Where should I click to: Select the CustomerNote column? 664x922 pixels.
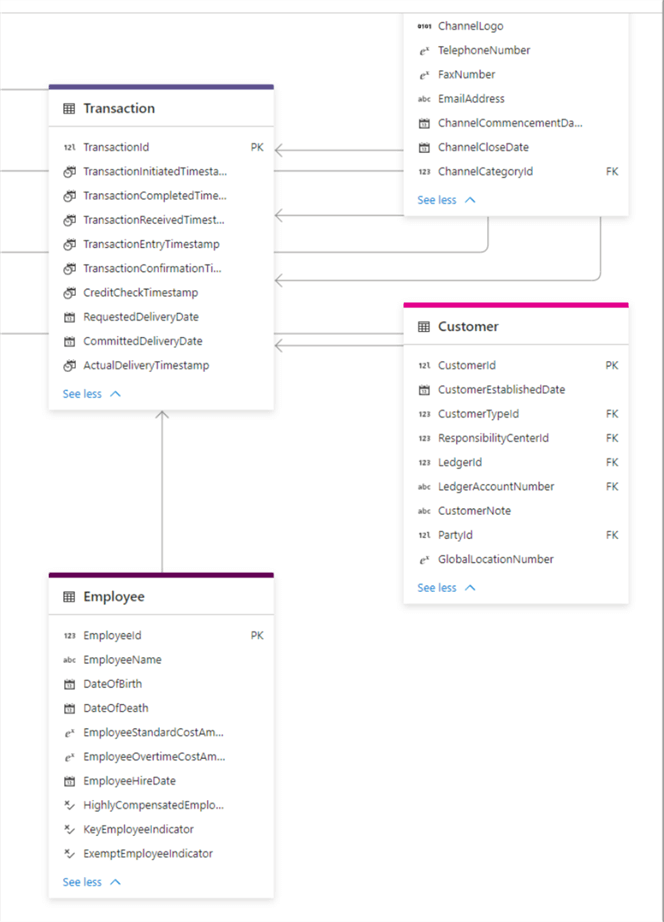click(516, 511)
